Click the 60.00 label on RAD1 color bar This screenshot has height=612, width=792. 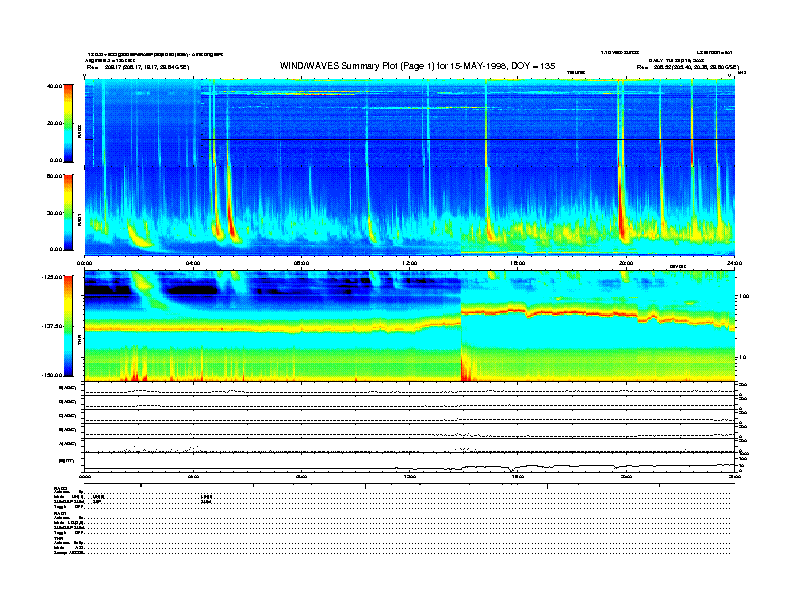[54, 176]
